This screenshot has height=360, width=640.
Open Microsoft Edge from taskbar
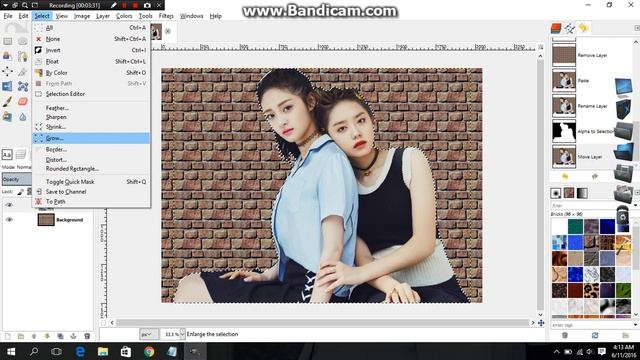[80, 351]
